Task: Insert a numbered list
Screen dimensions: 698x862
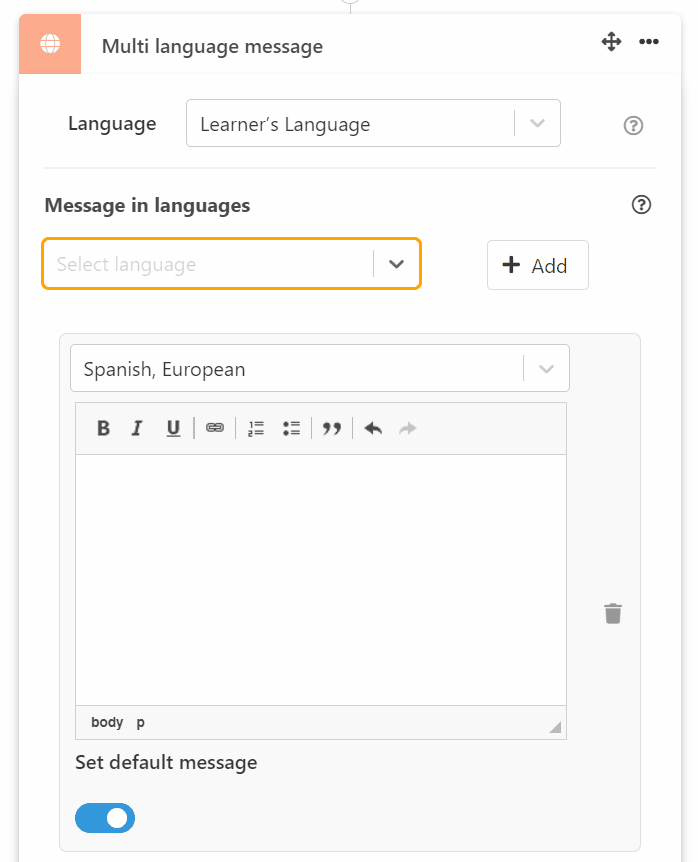Action: [255, 428]
